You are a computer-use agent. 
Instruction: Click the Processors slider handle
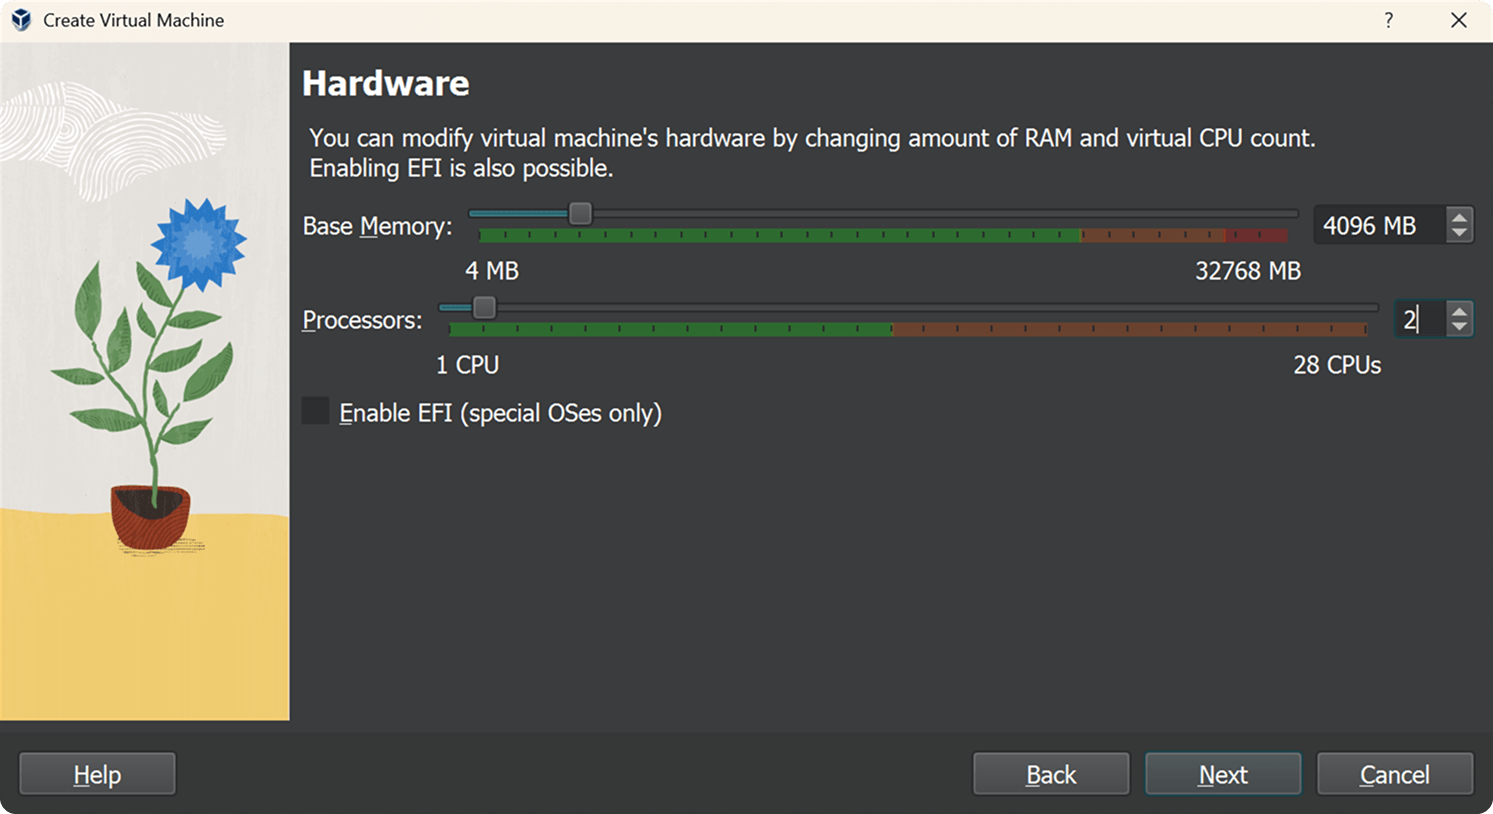click(484, 307)
